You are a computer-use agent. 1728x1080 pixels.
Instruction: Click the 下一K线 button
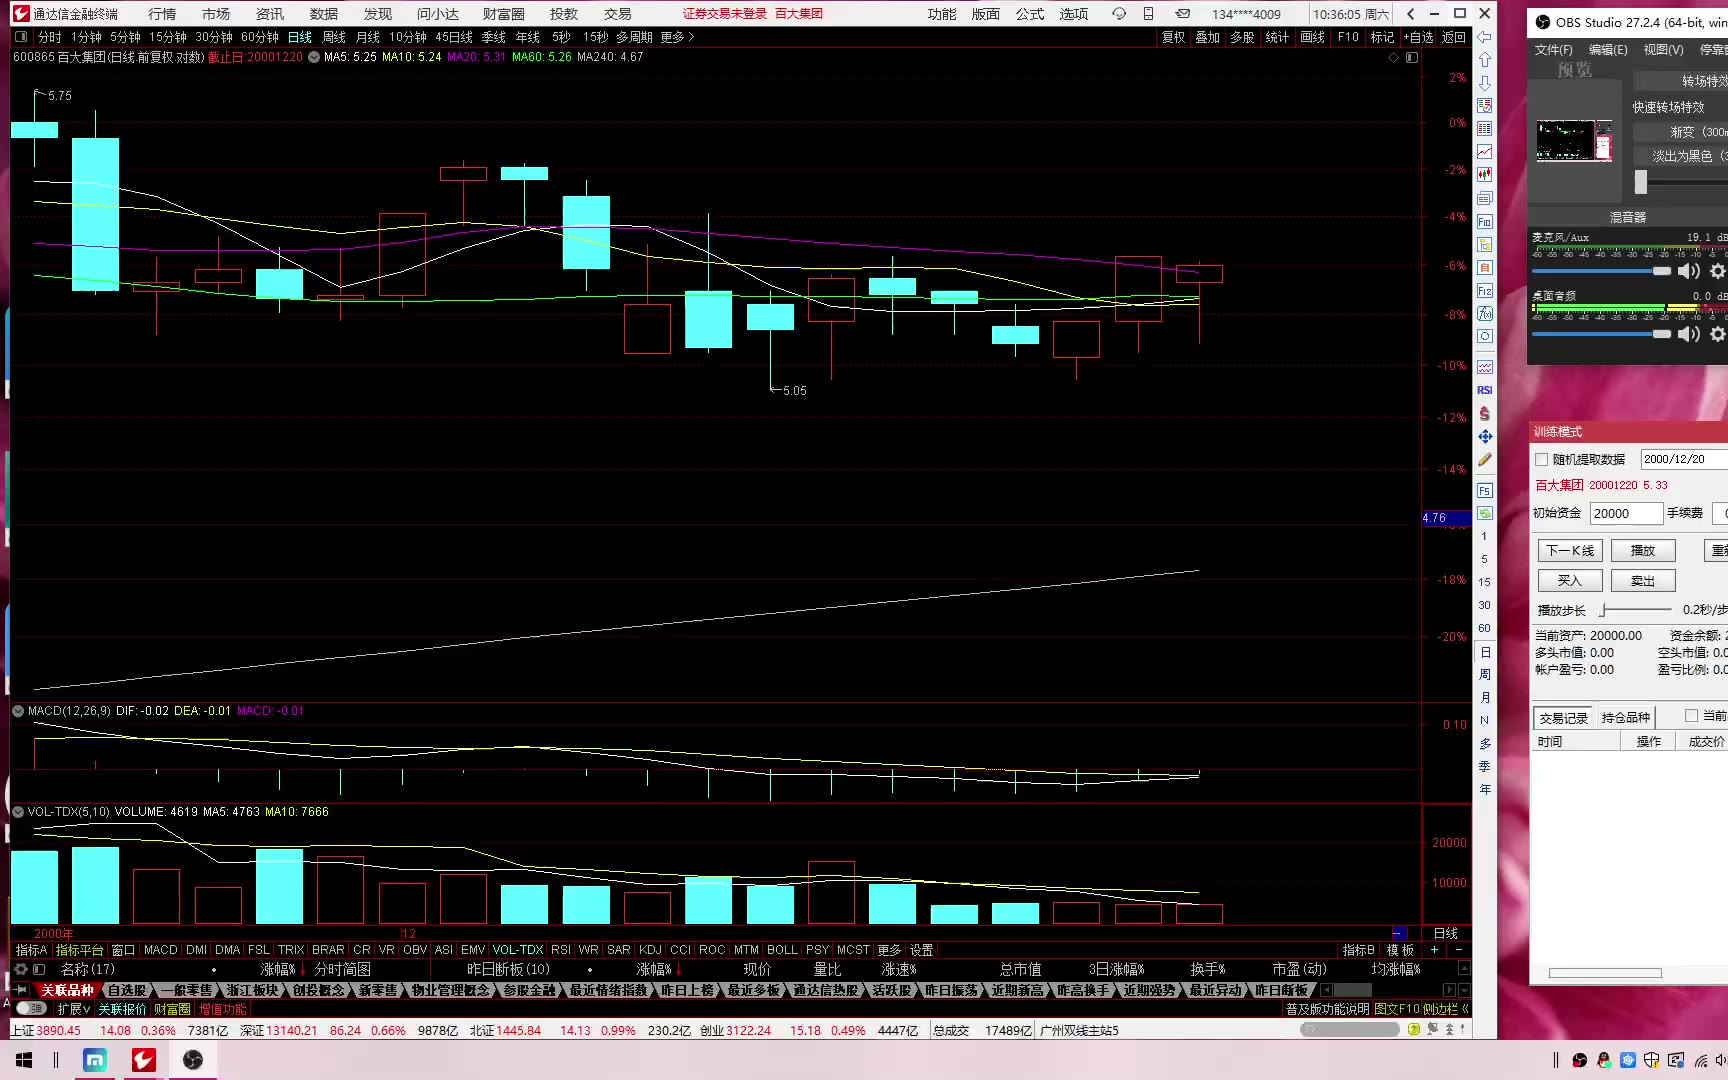[x=1570, y=550]
